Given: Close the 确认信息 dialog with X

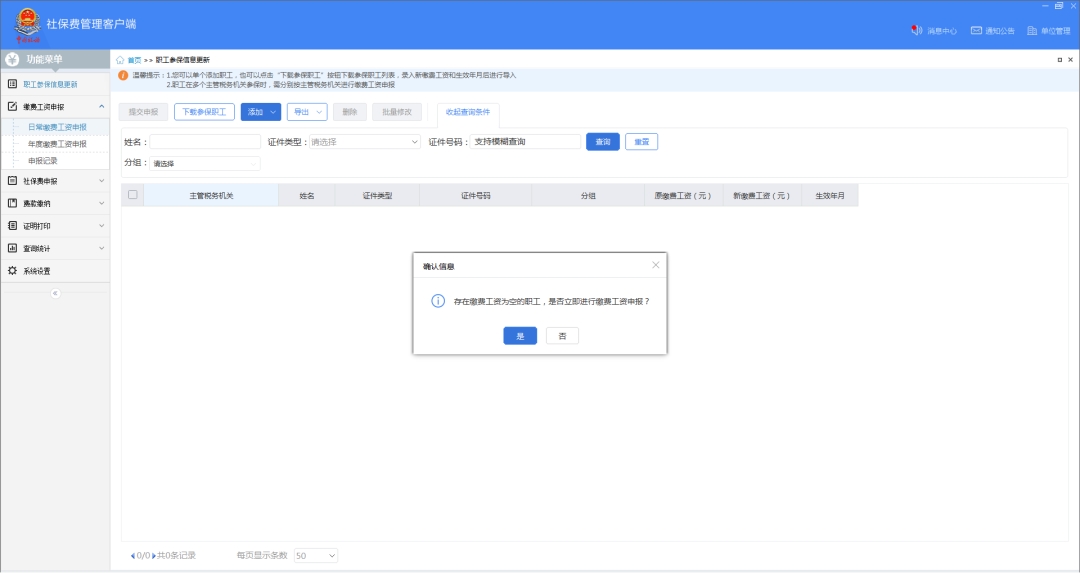Looking at the screenshot, I should tap(656, 265).
